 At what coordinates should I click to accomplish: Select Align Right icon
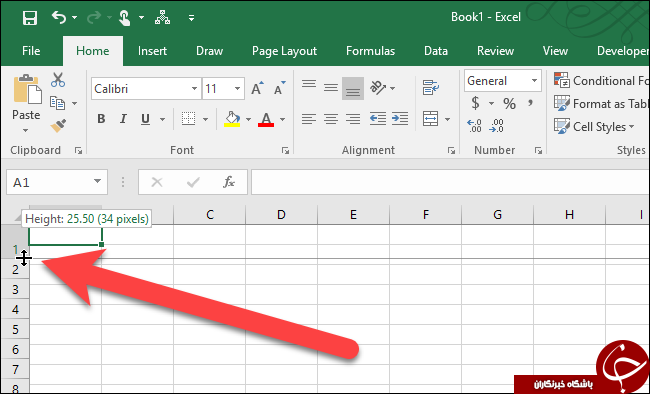[x=353, y=119]
